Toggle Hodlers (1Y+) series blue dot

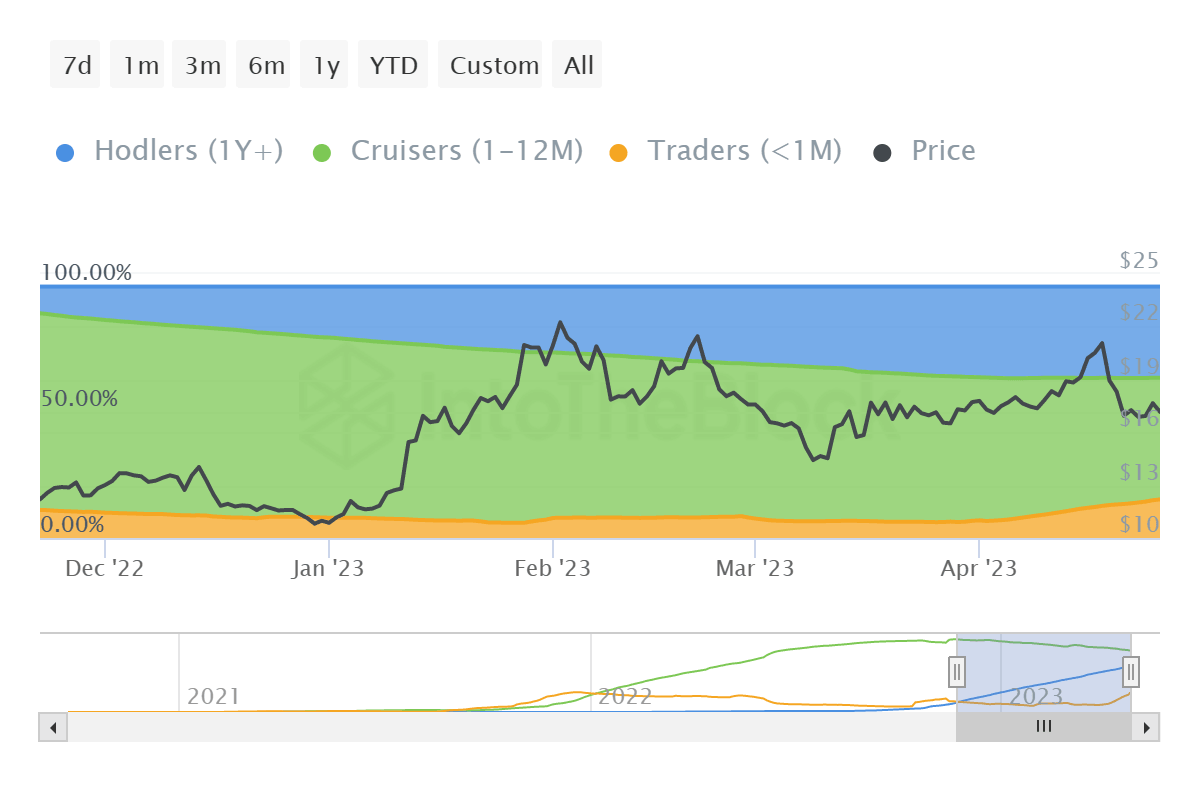[x=65, y=152]
